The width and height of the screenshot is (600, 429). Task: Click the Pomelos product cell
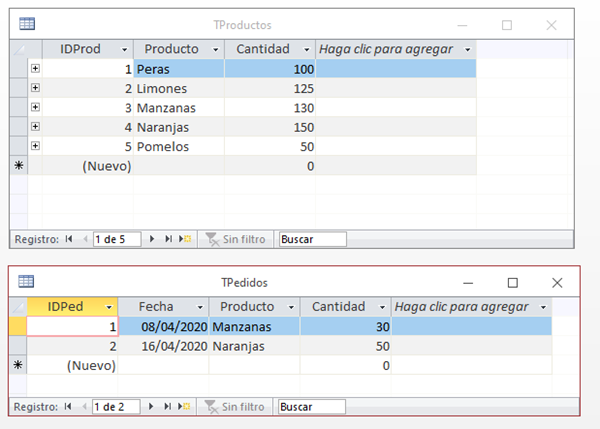[x=179, y=147]
